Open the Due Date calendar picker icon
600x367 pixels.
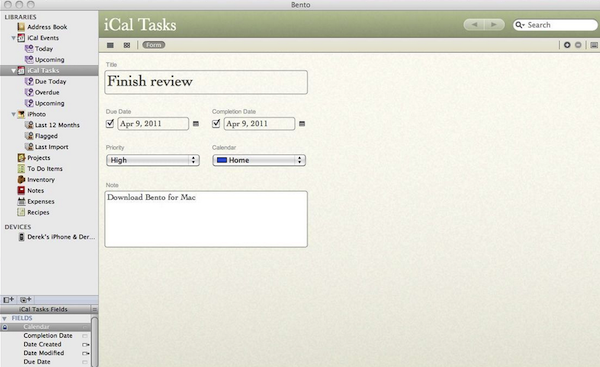[196, 124]
